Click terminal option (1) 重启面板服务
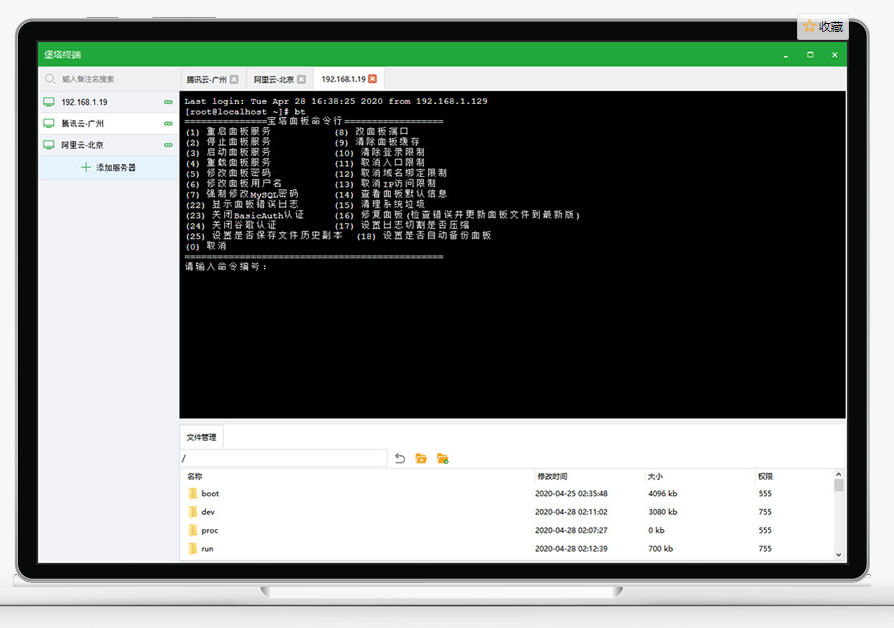This screenshot has height=628, width=894. click(228, 131)
